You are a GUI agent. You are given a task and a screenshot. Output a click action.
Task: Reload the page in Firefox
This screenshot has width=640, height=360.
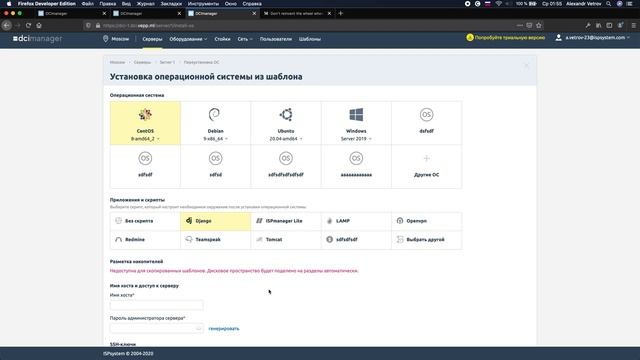(x=28, y=25)
